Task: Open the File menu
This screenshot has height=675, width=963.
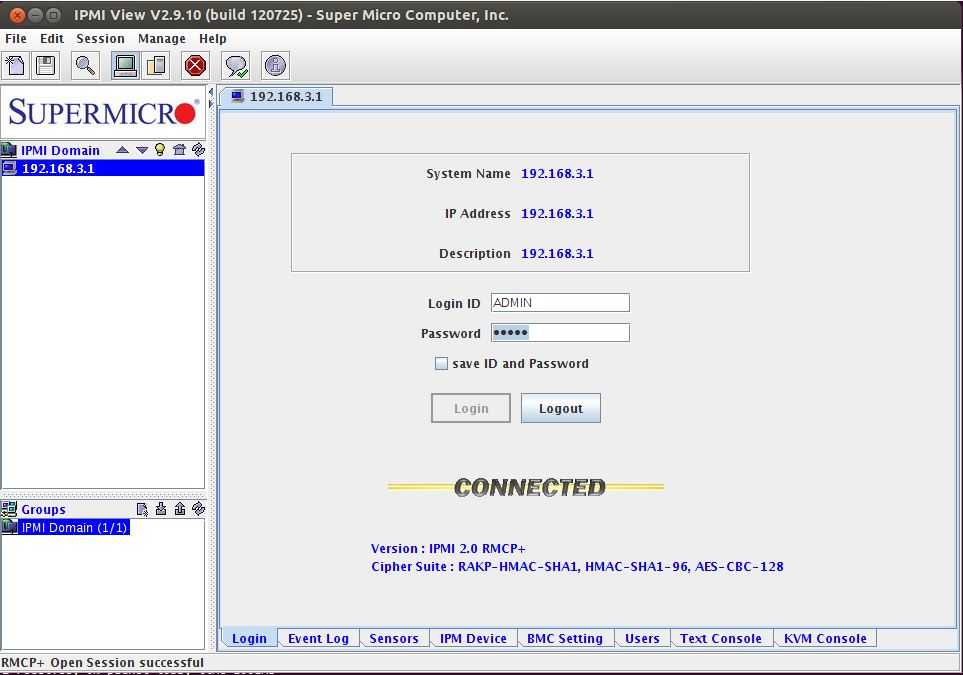Action: (16, 39)
